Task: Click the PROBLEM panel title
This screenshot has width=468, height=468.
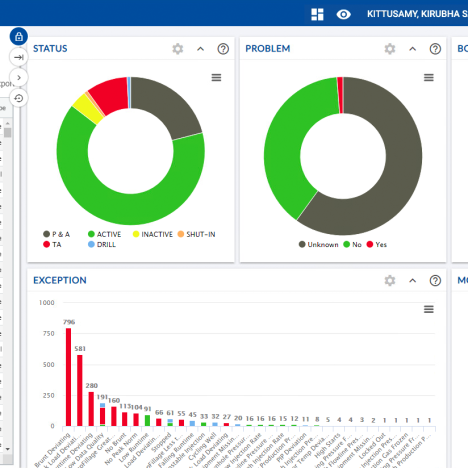Action: (268, 49)
